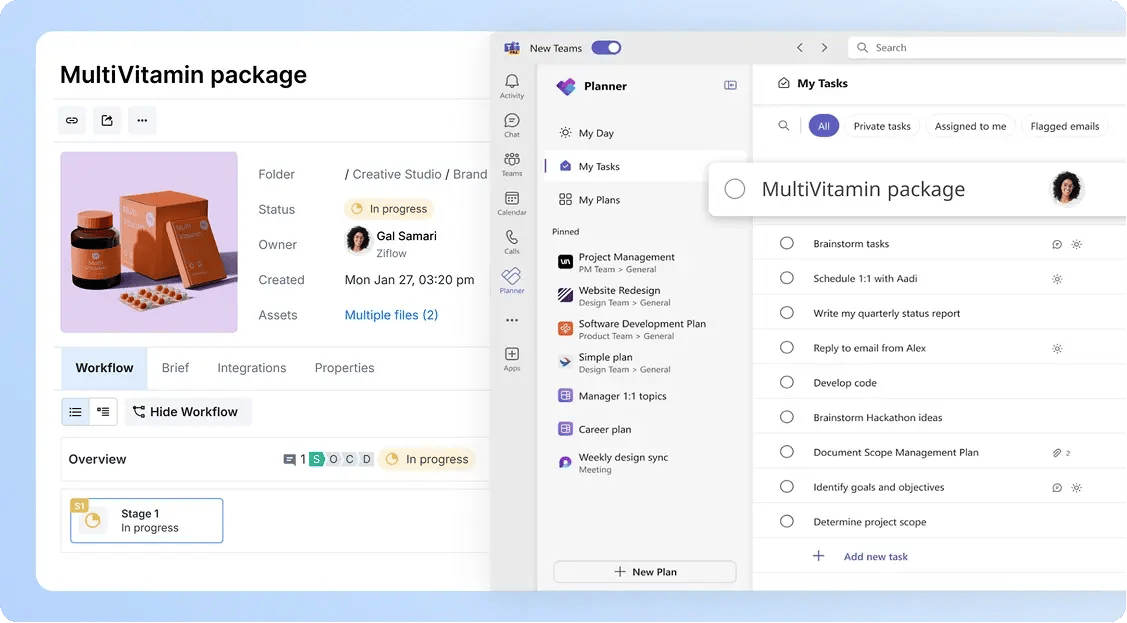Viewport: 1127px width, 623px height.
Task: Click the share icon below the title
Action: (x=106, y=120)
